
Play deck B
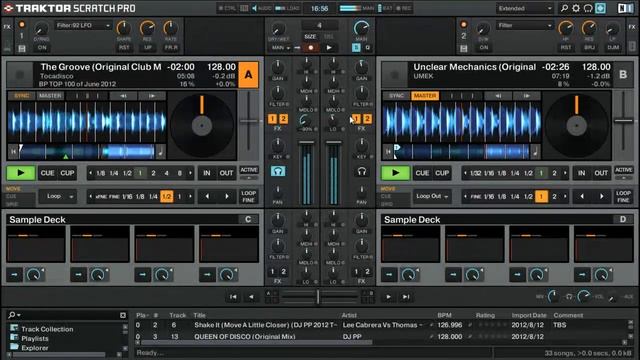395,173
